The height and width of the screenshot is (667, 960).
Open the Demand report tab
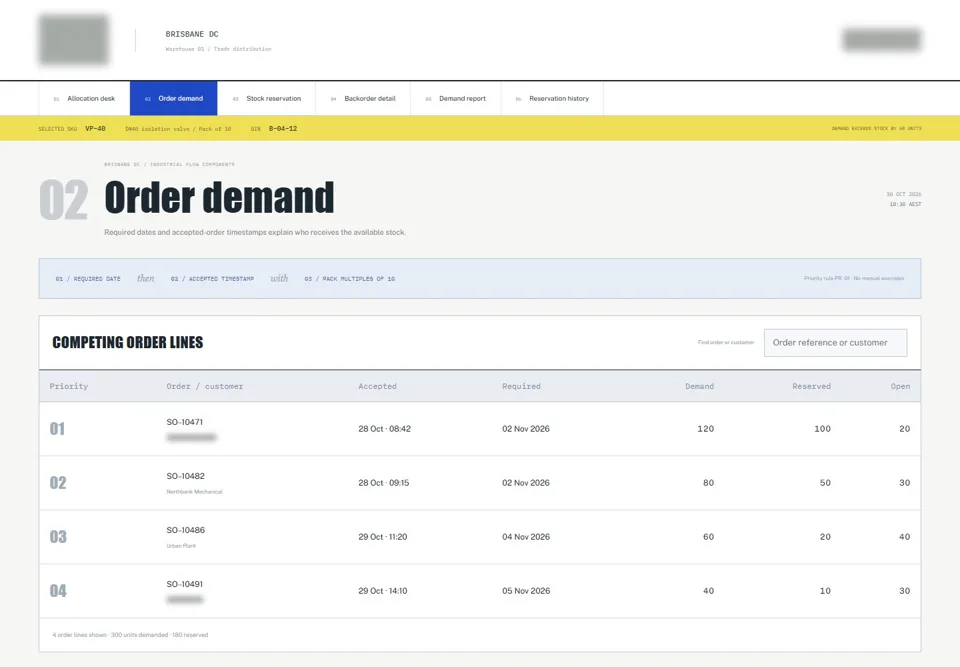coord(456,99)
